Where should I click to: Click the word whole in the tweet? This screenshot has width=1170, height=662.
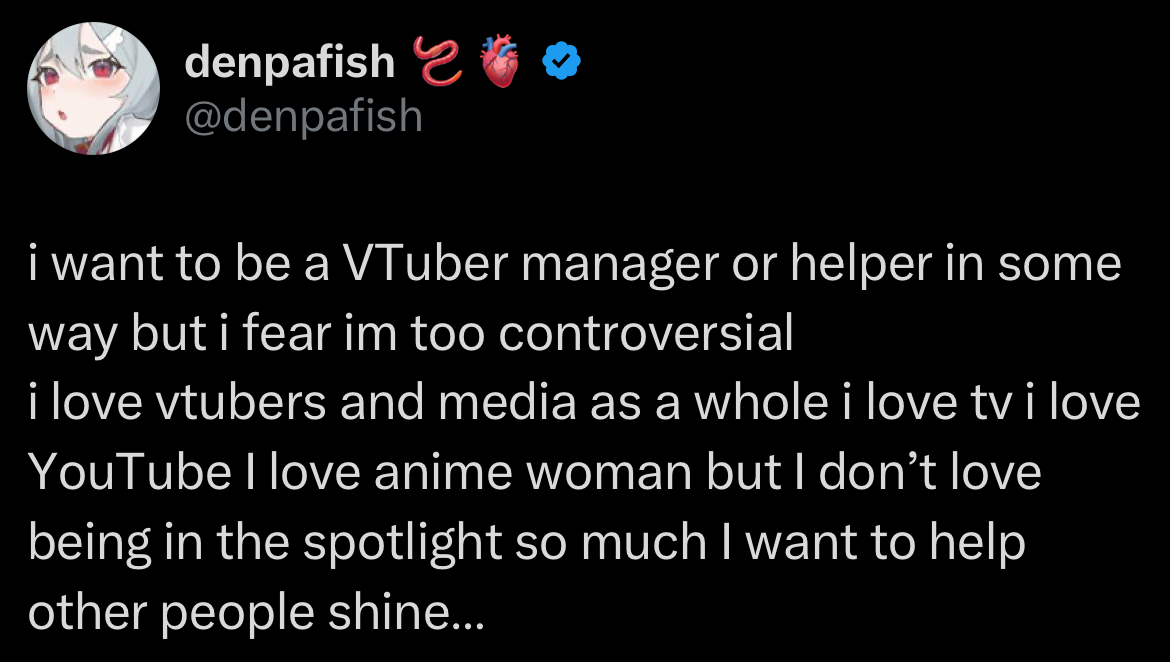click(761, 403)
